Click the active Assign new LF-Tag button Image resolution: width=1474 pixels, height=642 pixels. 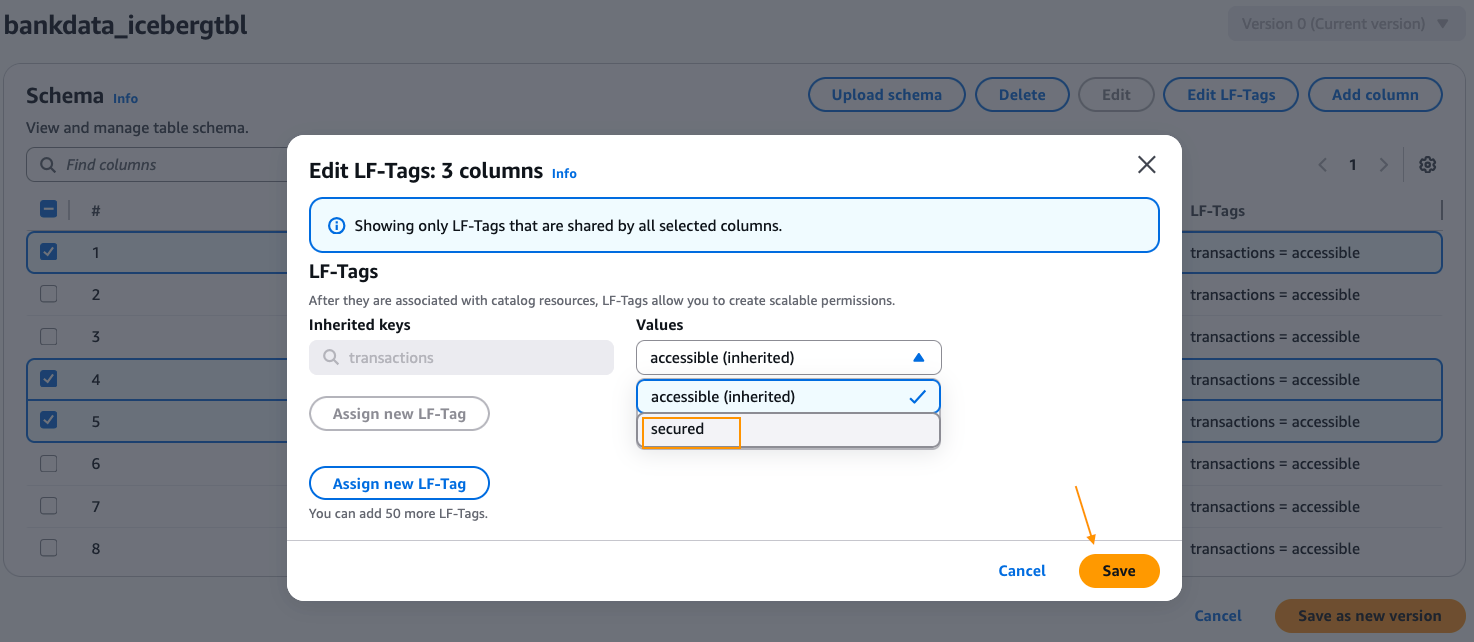399,484
